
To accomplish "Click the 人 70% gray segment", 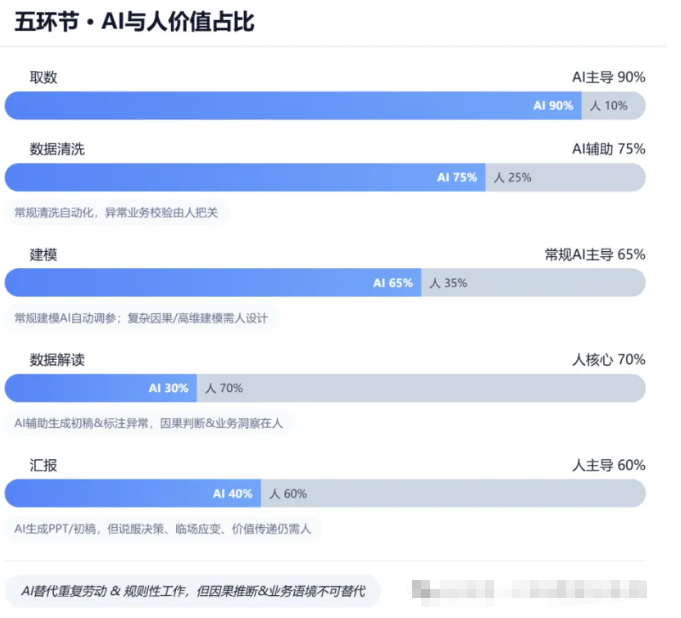I will [x=421, y=388].
